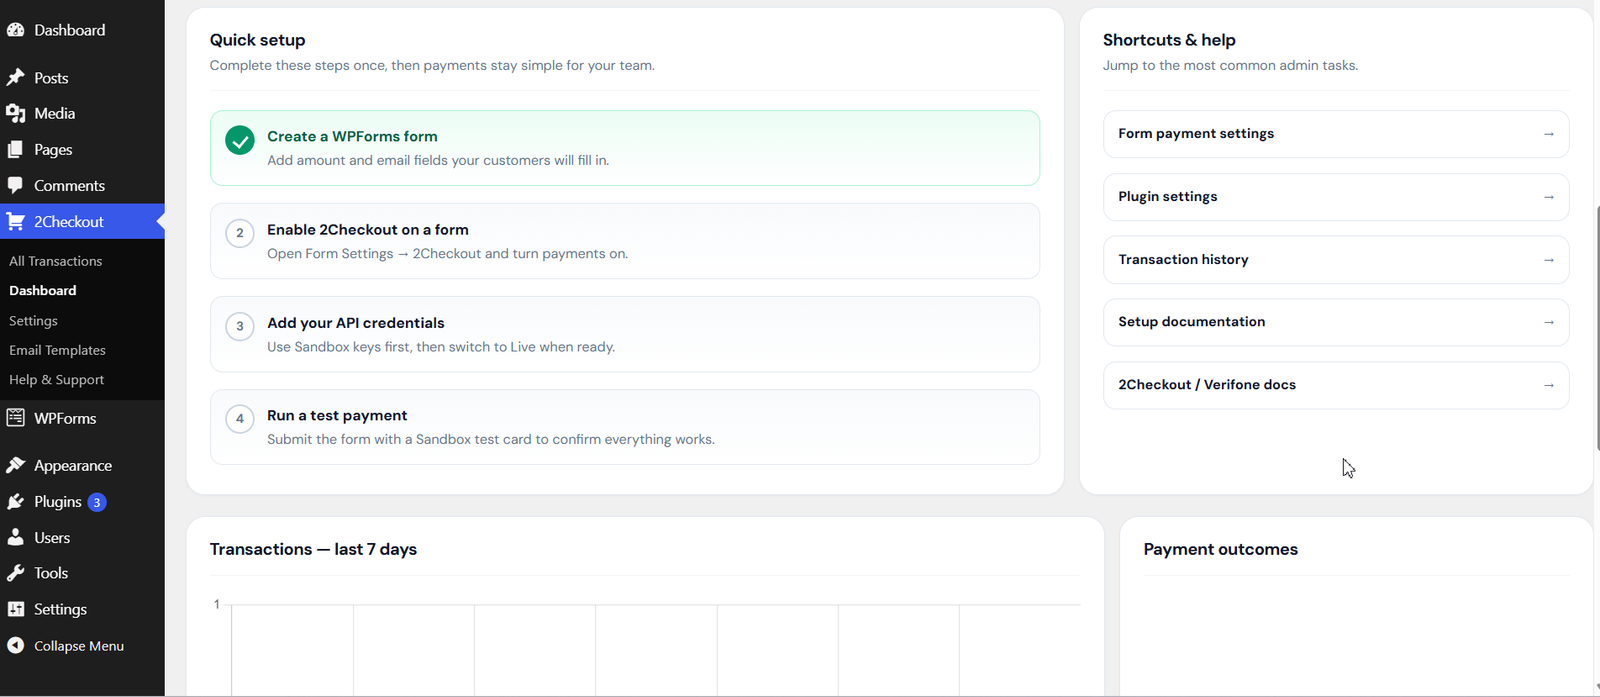Click the Collapse Menu arrow icon
The width and height of the screenshot is (1600, 697).
point(15,646)
